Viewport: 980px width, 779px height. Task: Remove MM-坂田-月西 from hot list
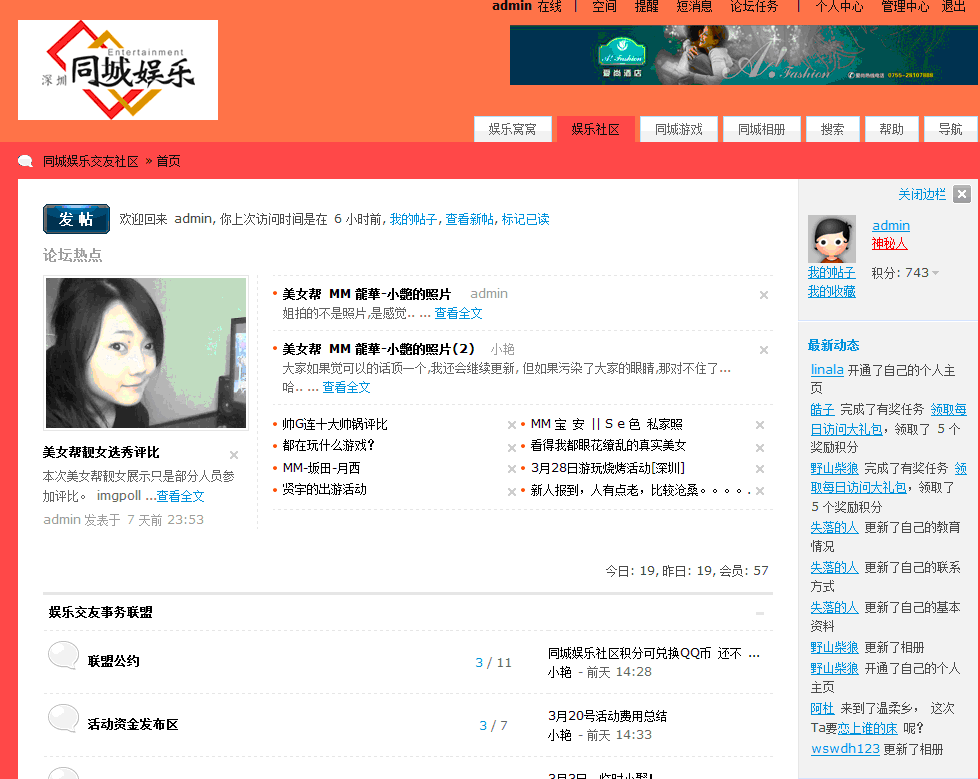[x=512, y=469]
